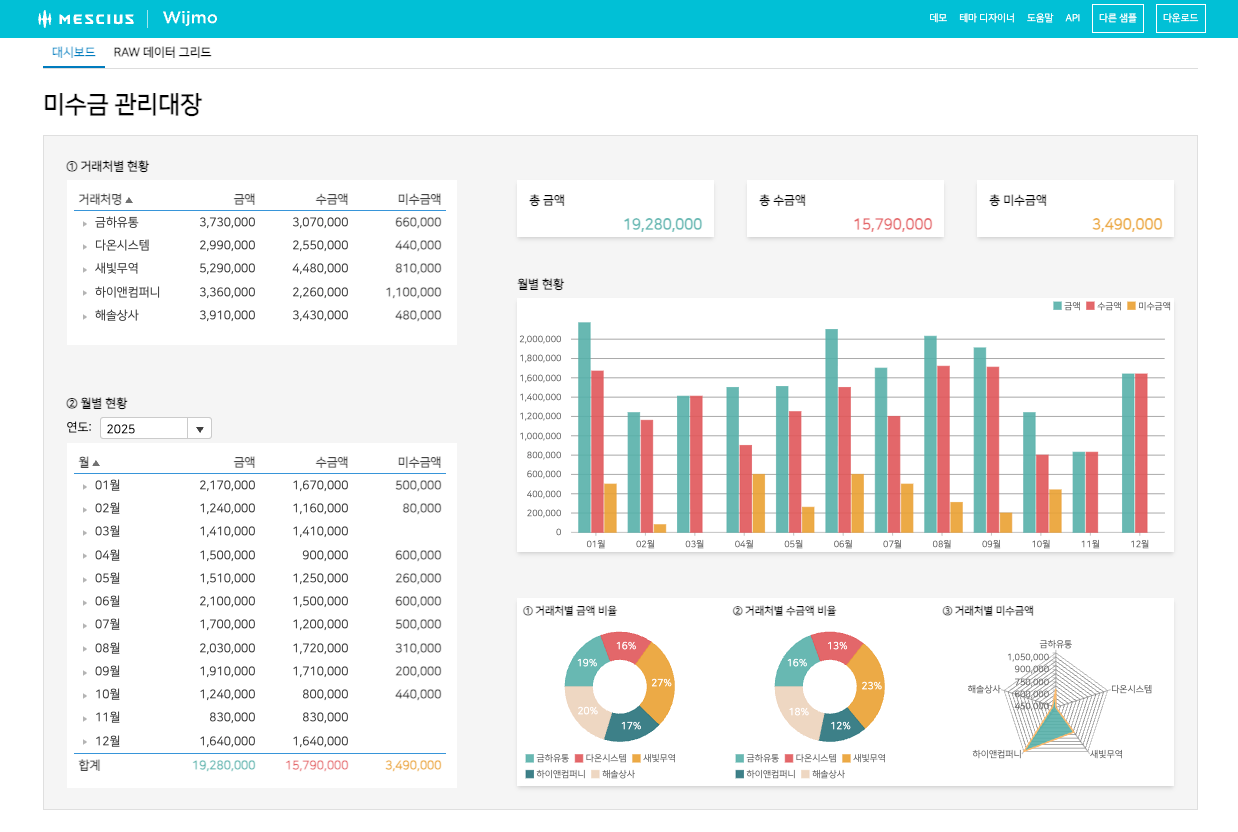Toggle 수금액 series in bar chart legend
The width and height of the screenshot is (1238, 832).
(x=1104, y=306)
